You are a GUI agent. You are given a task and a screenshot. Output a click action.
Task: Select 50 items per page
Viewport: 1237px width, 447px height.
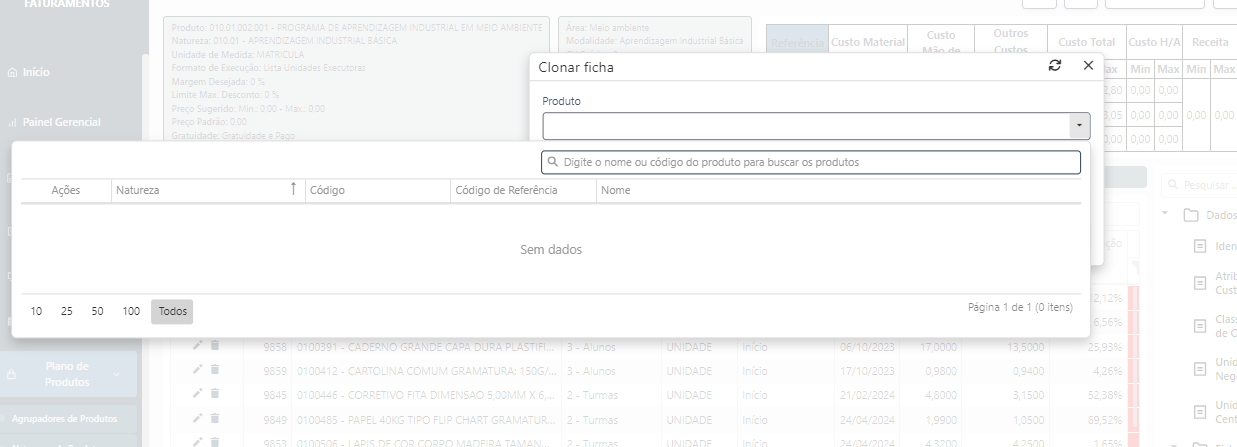tap(97, 312)
